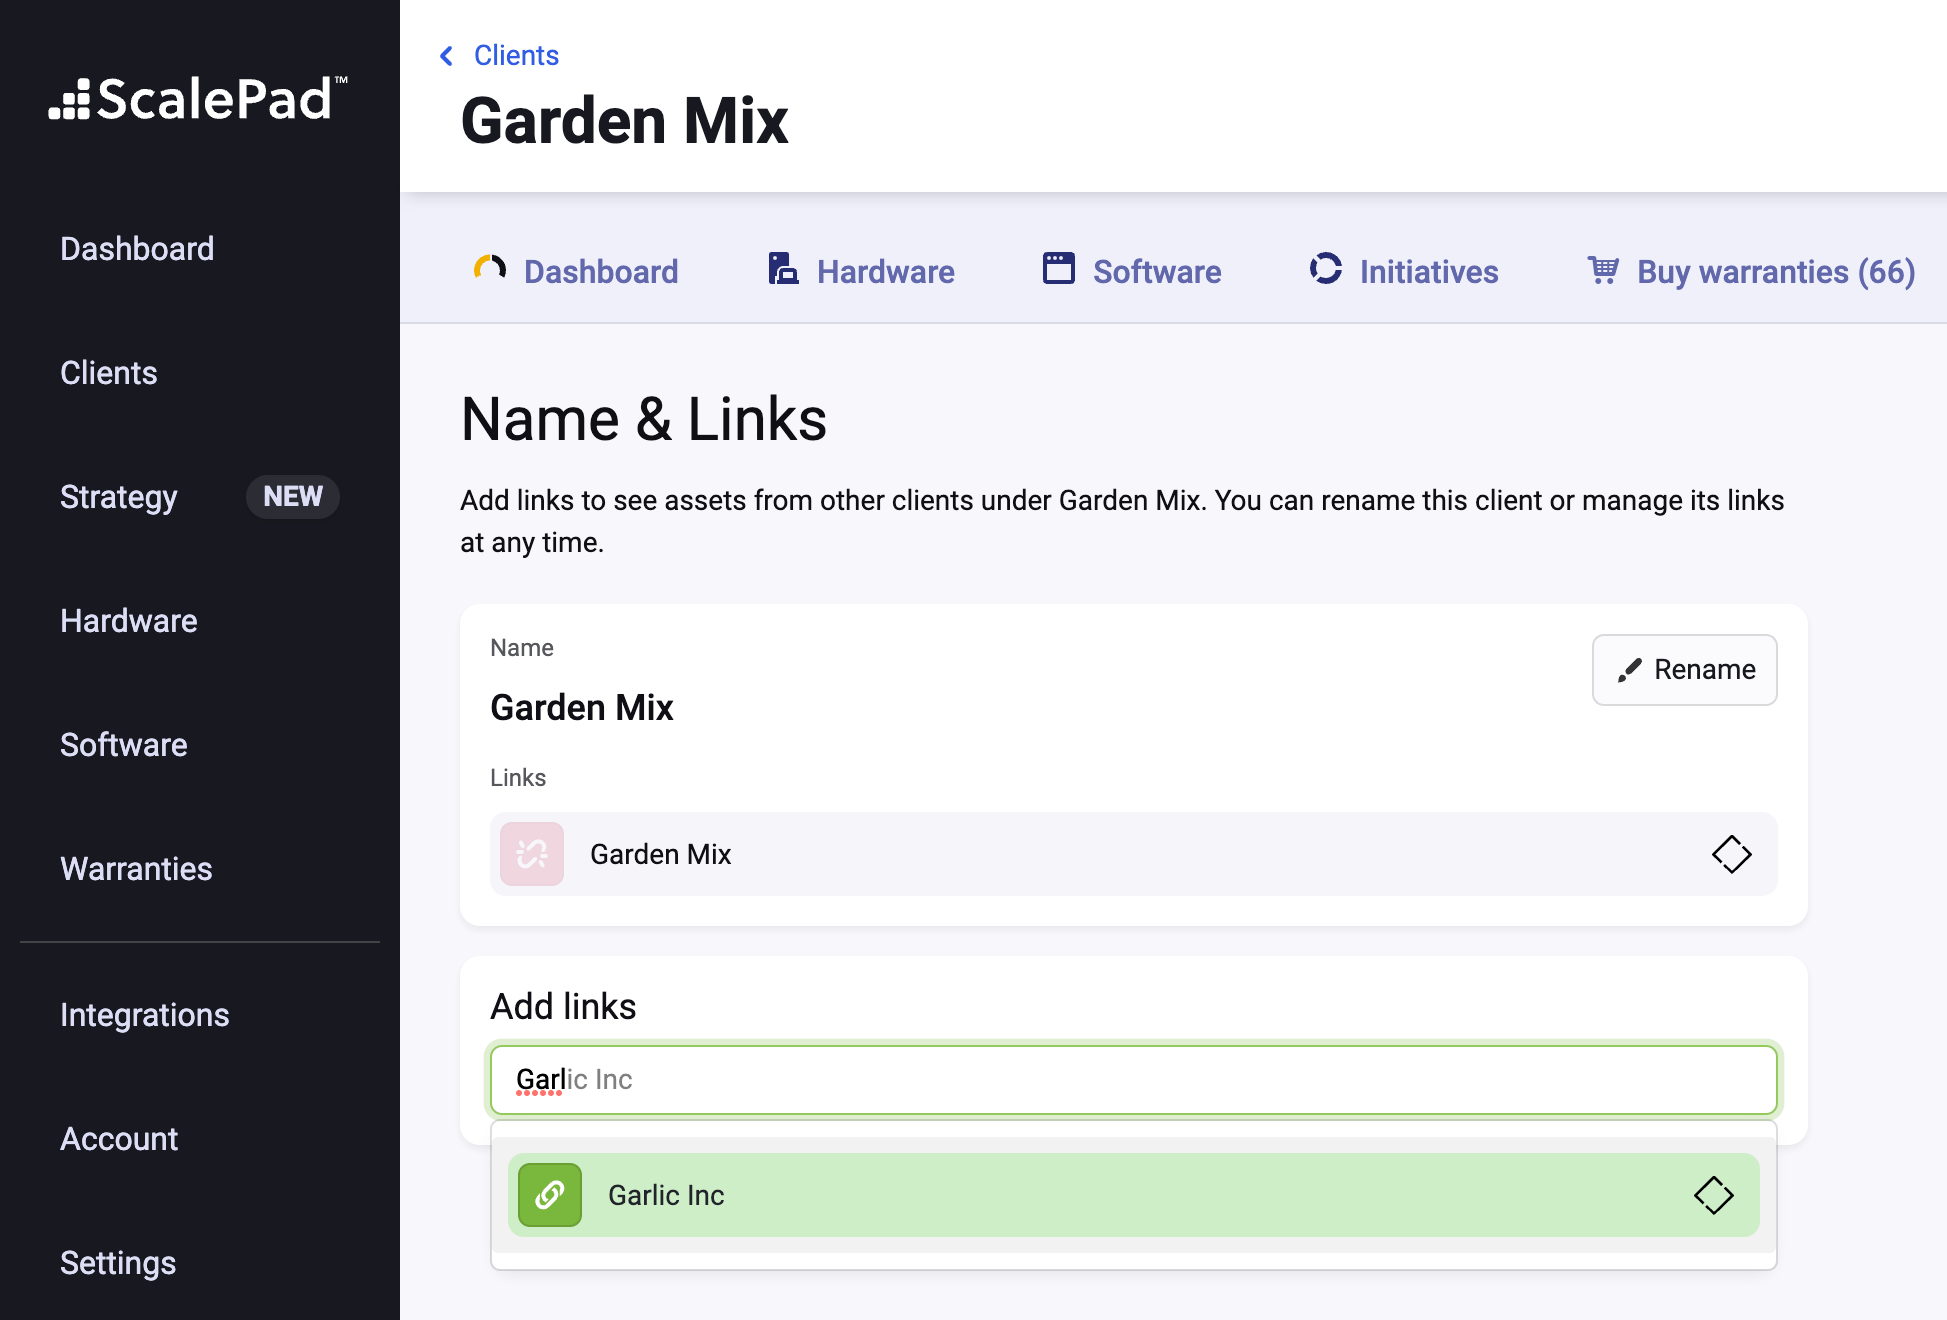Viewport: 1947px width, 1320px height.
Task: Open Settings in the sidebar
Action: coord(118,1263)
